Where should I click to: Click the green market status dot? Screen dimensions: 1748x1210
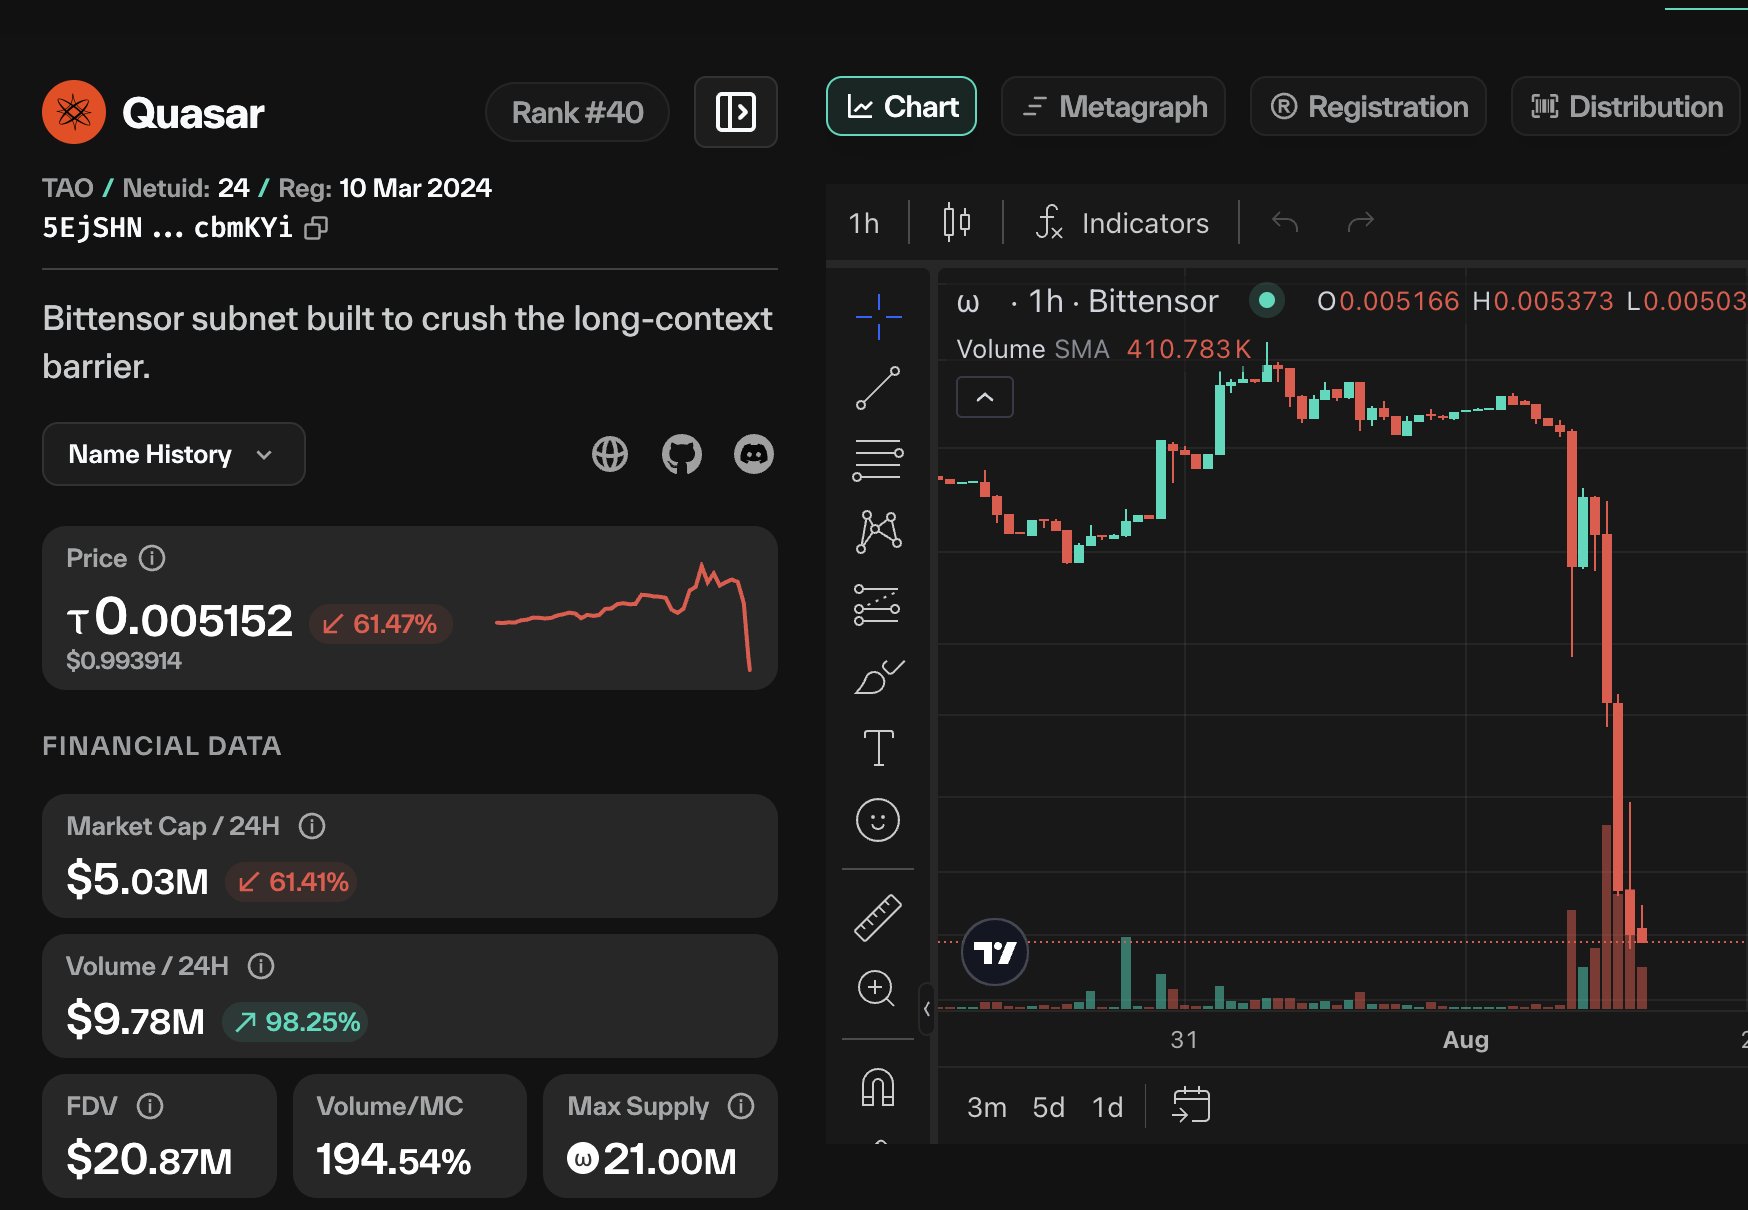1267,300
